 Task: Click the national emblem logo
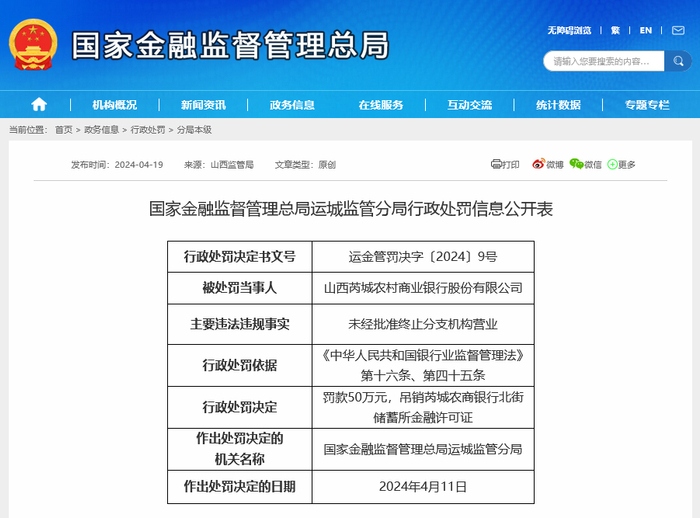point(33,44)
